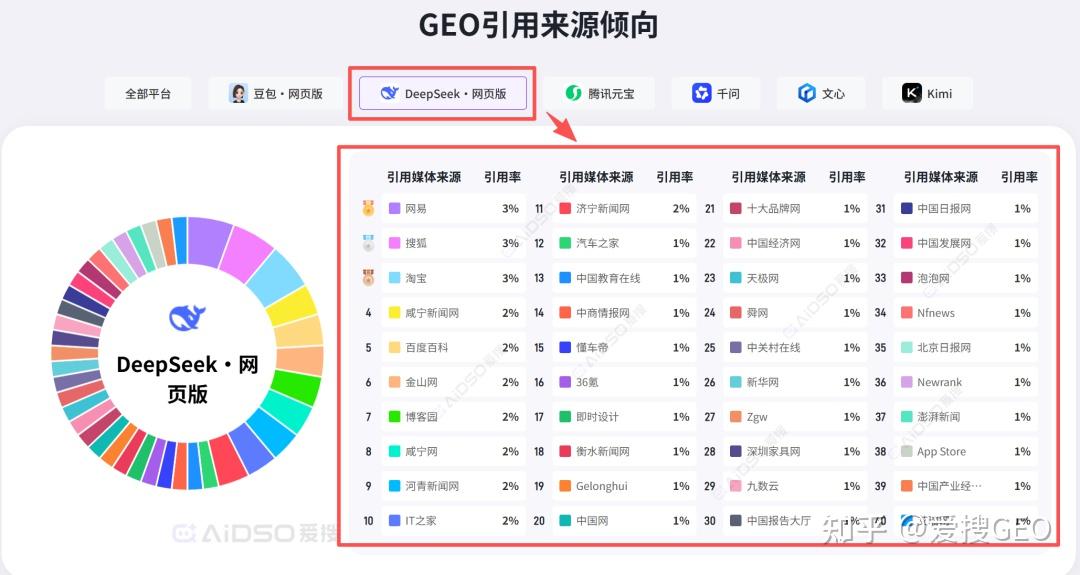Screen dimensions: 1080x575
Task: Click the DeepSeek whale logo inside donut chart
Action: point(187,317)
